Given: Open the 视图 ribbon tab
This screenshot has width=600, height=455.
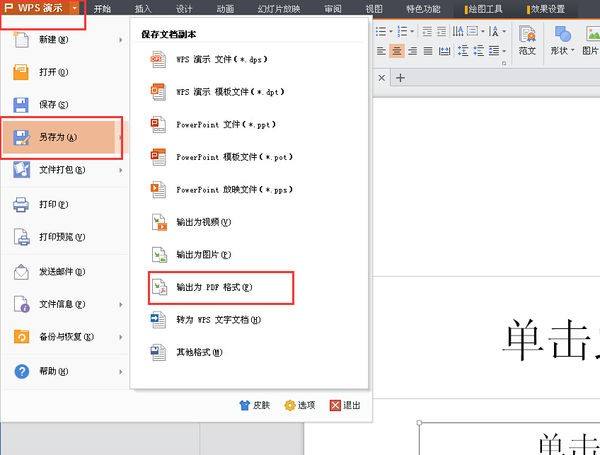Looking at the screenshot, I should (x=374, y=8).
